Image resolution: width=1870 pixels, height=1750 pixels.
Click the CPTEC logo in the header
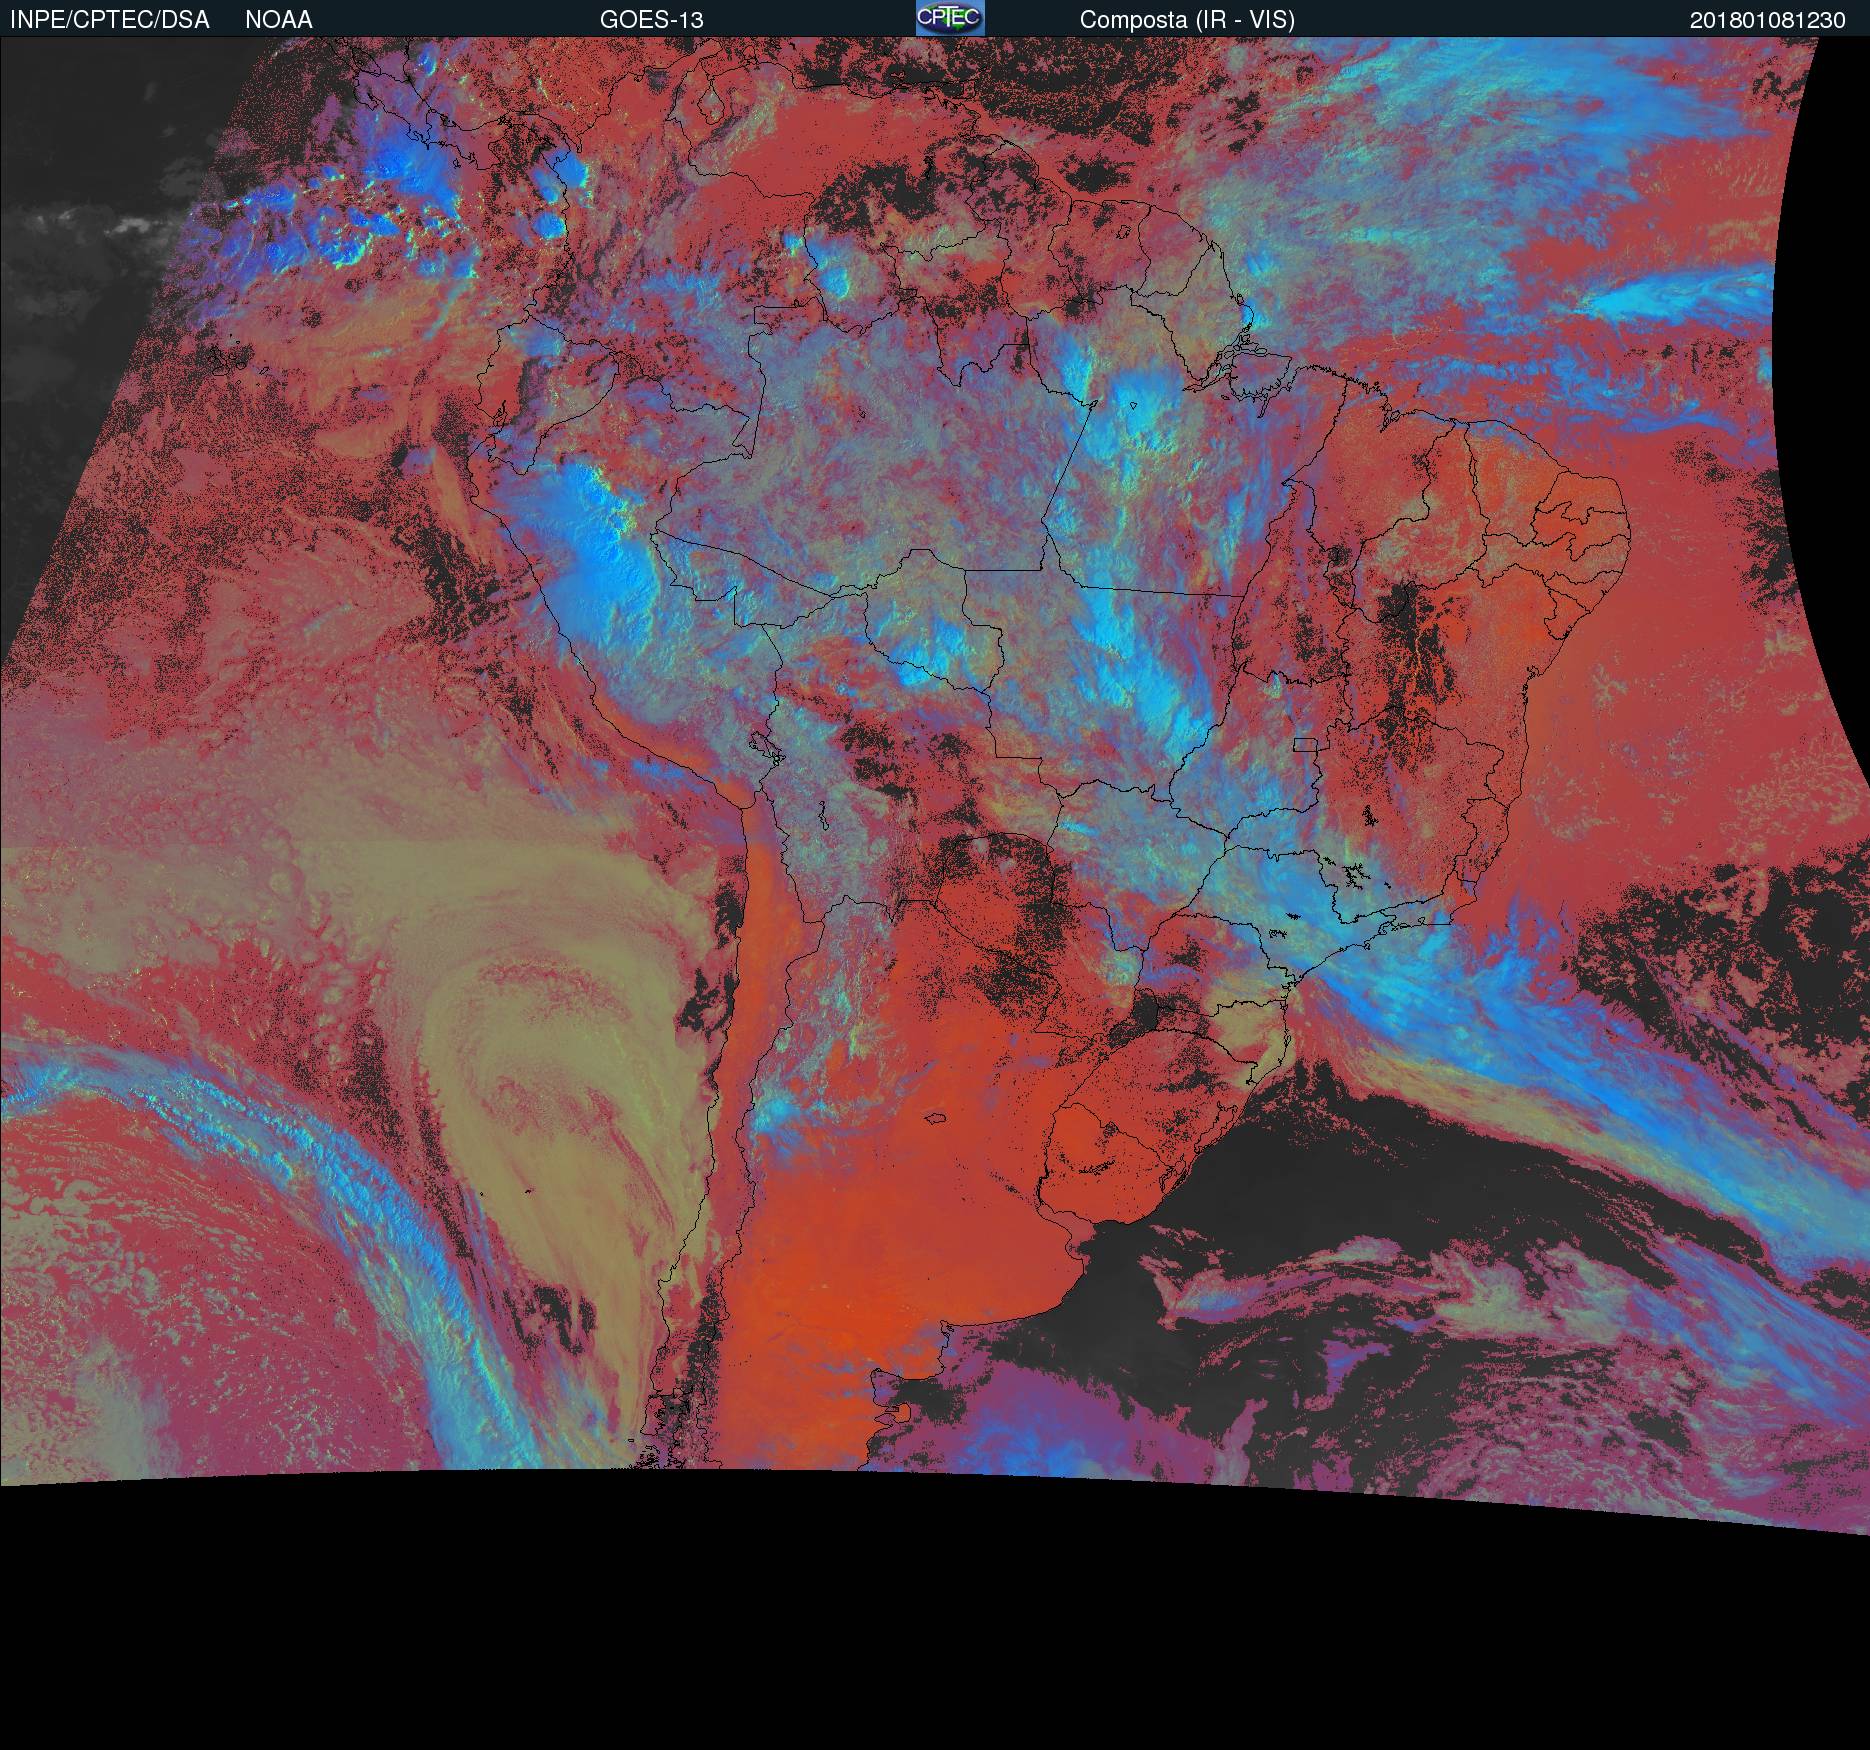click(x=950, y=18)
